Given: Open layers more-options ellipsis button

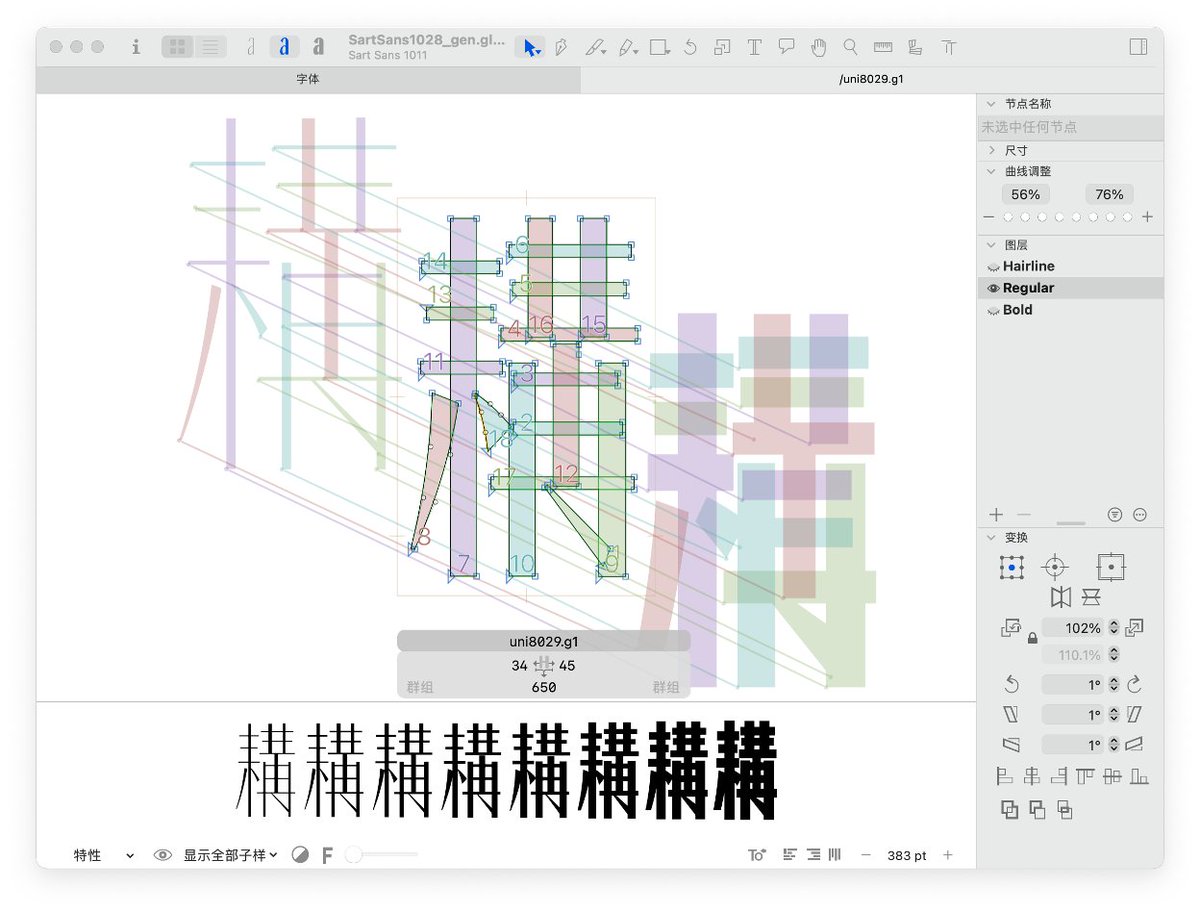Looking at the screenshot, I should click(1140, 515).
